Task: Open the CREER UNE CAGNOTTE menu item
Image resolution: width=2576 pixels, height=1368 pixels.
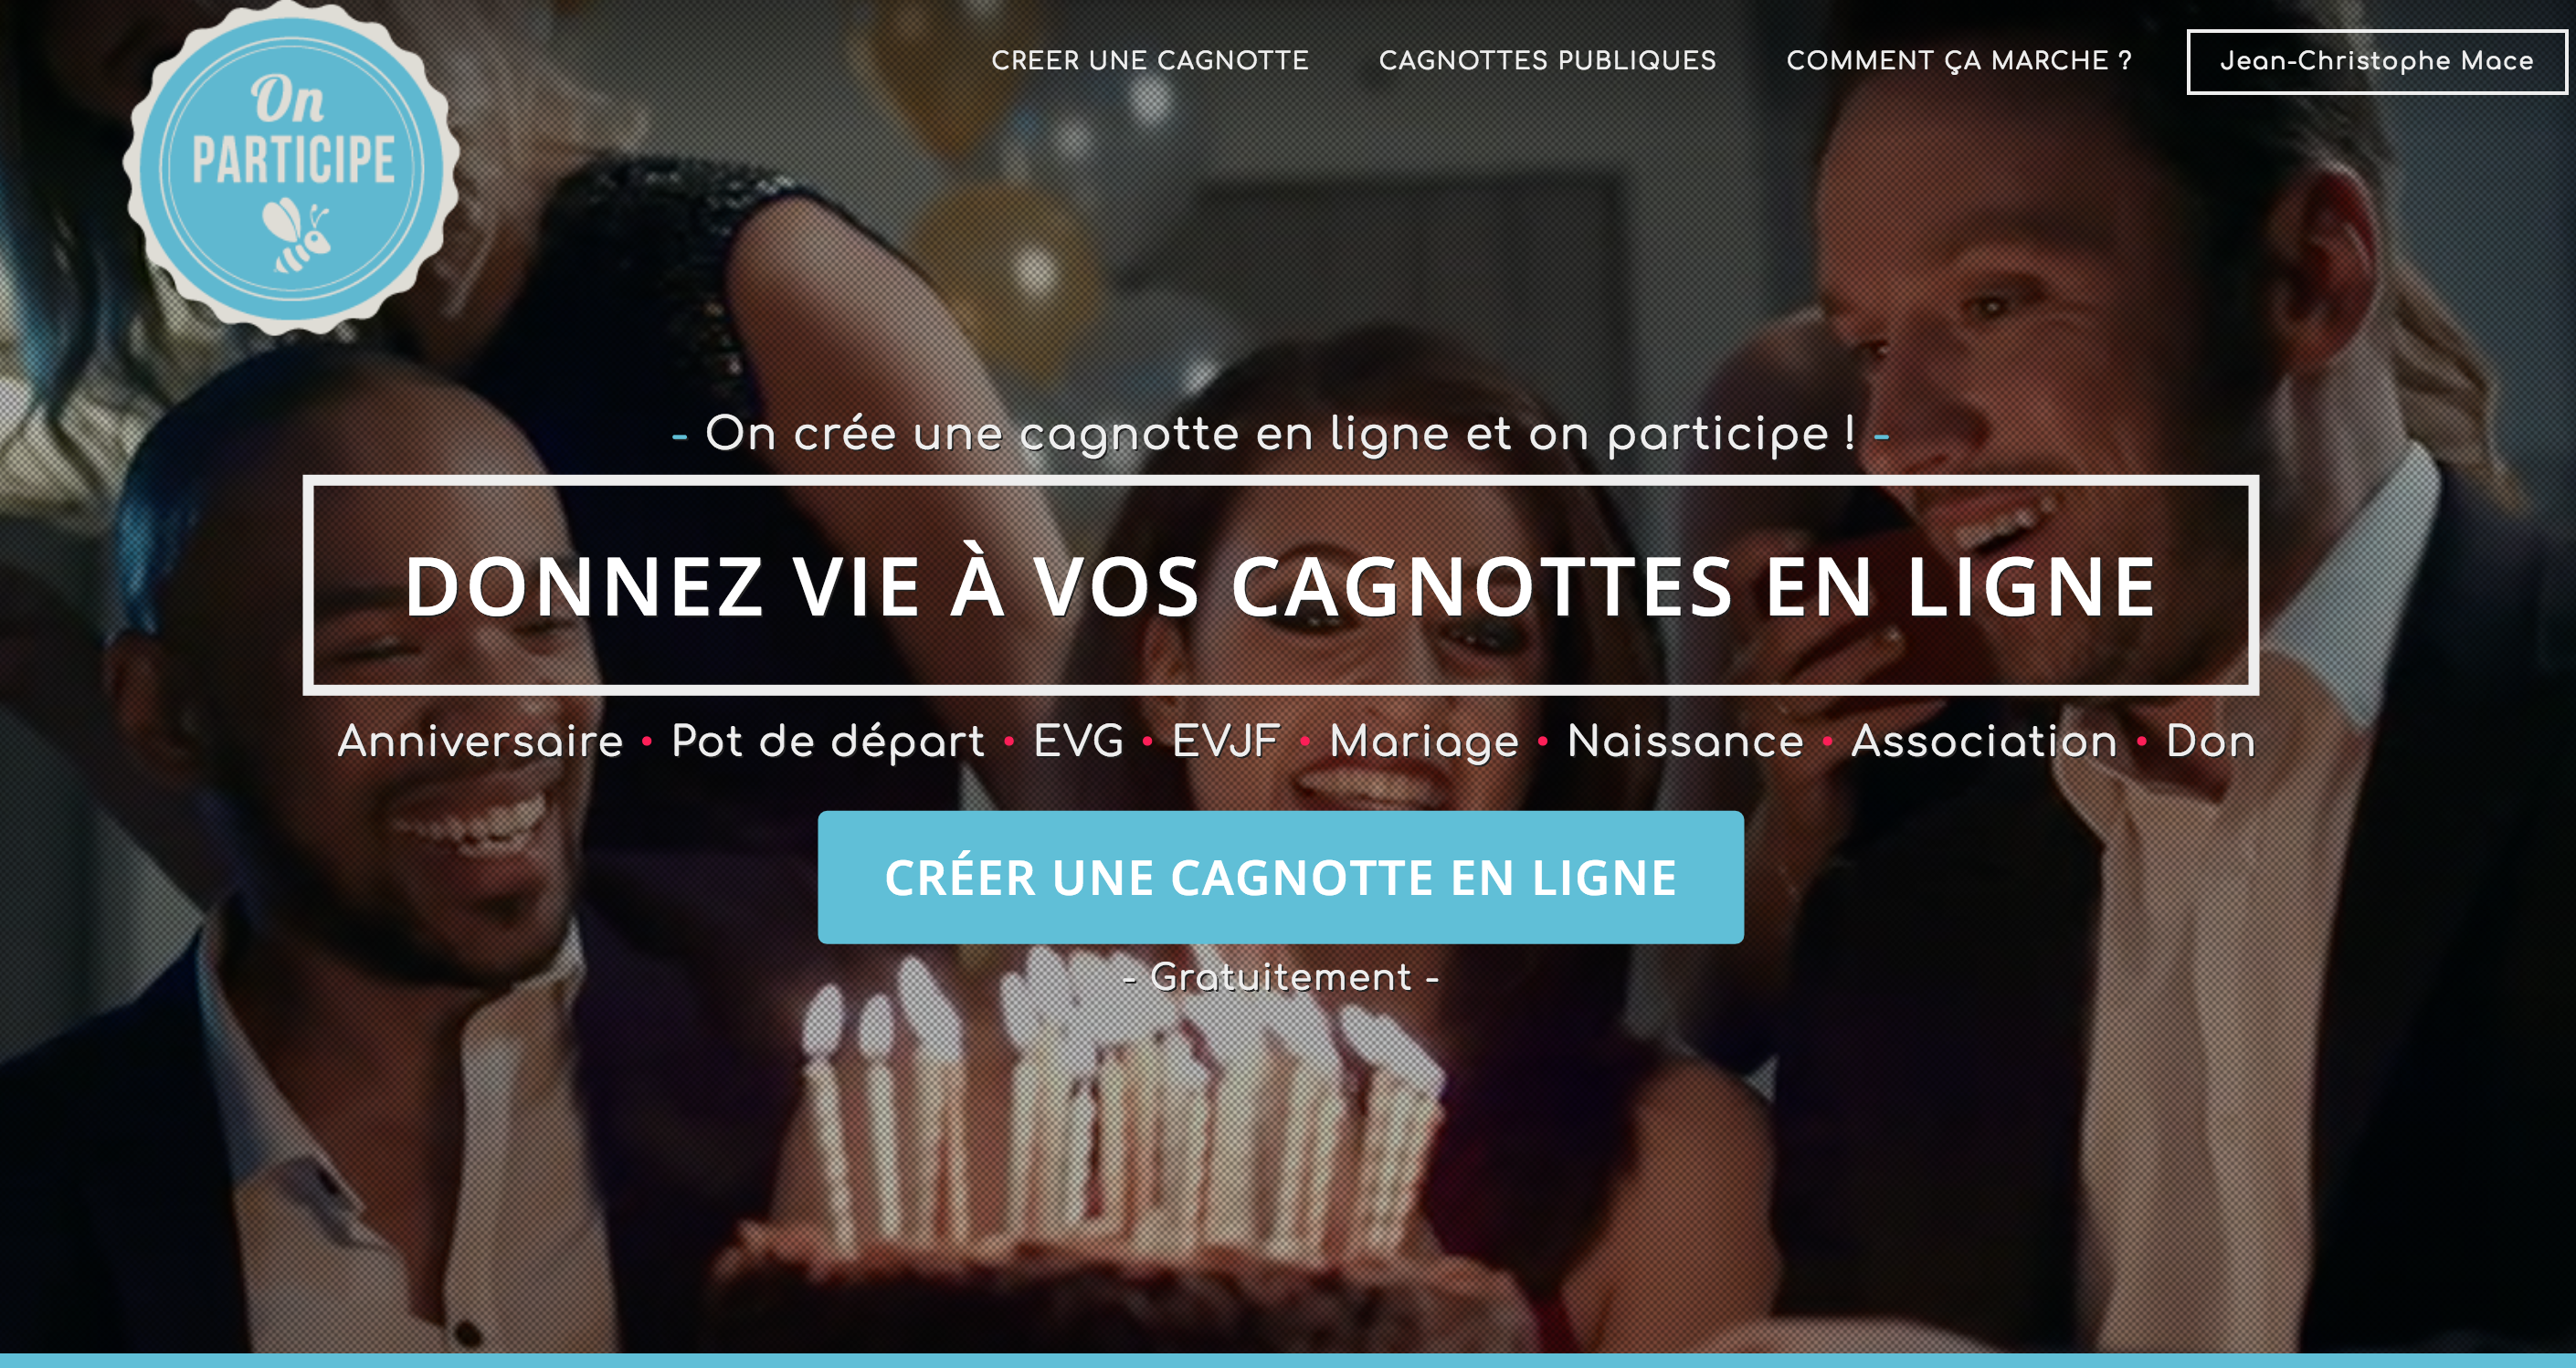Action: [1150, 60]
